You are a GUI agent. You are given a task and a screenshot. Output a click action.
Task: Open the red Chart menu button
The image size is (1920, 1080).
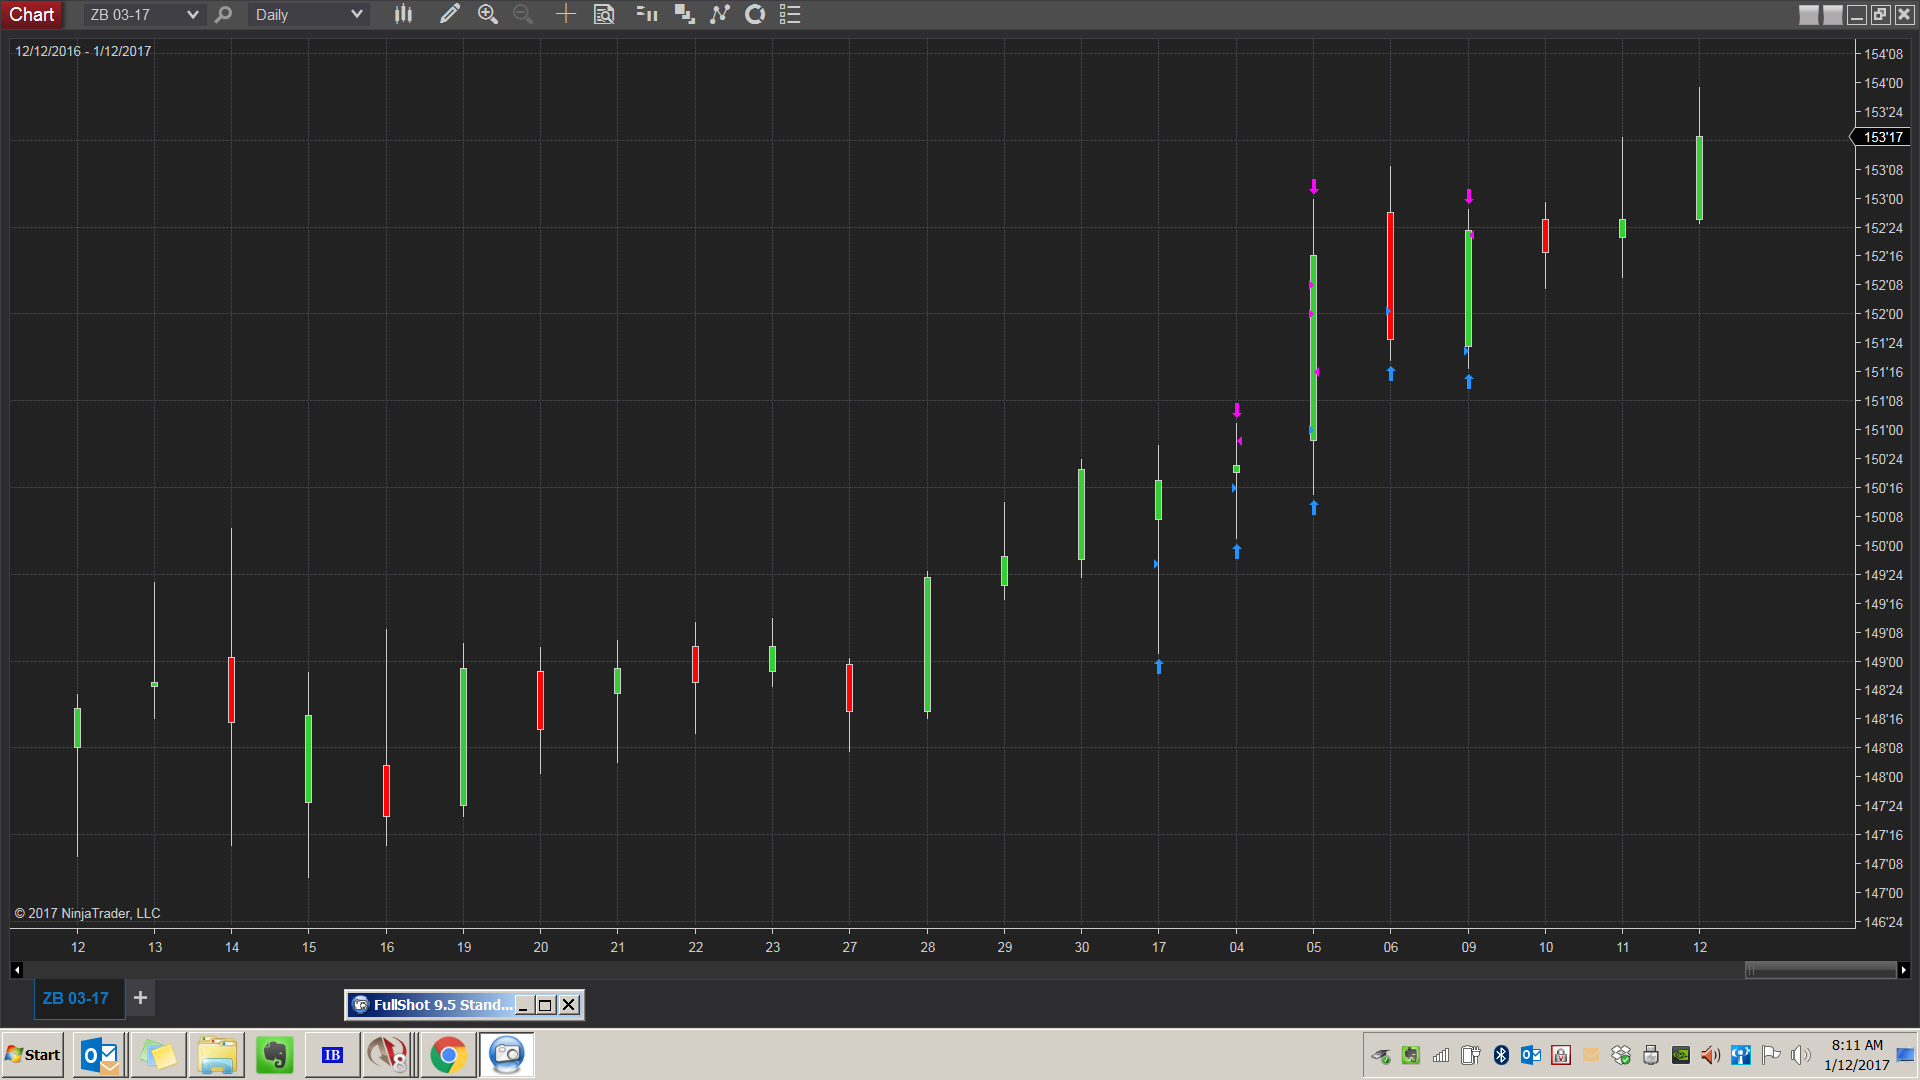pyautogui.click(x=32, y=14)
